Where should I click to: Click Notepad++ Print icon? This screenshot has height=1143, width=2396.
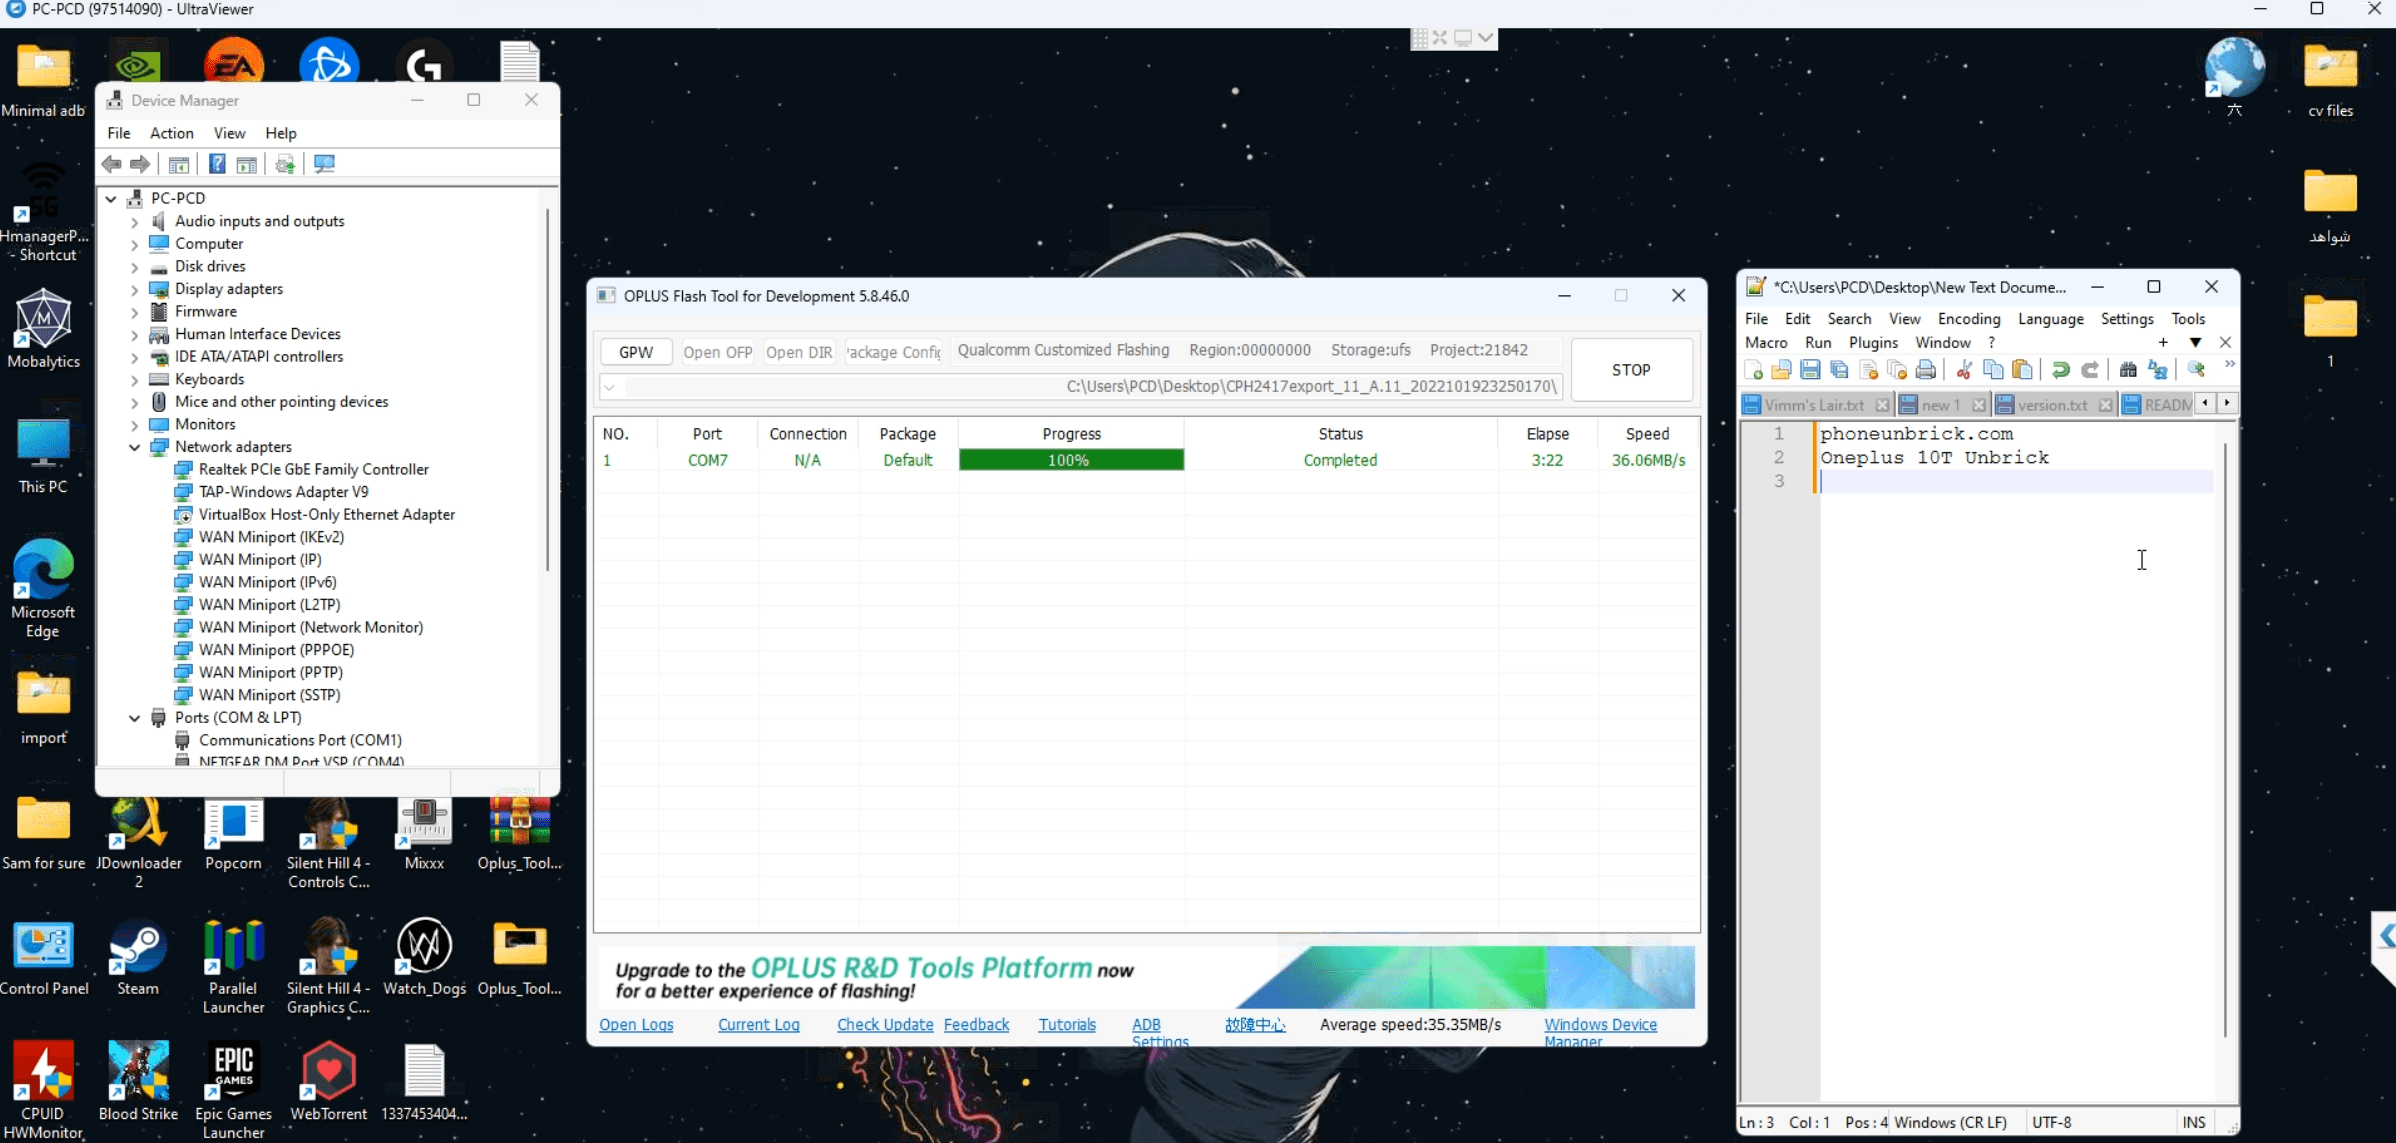1926,370
